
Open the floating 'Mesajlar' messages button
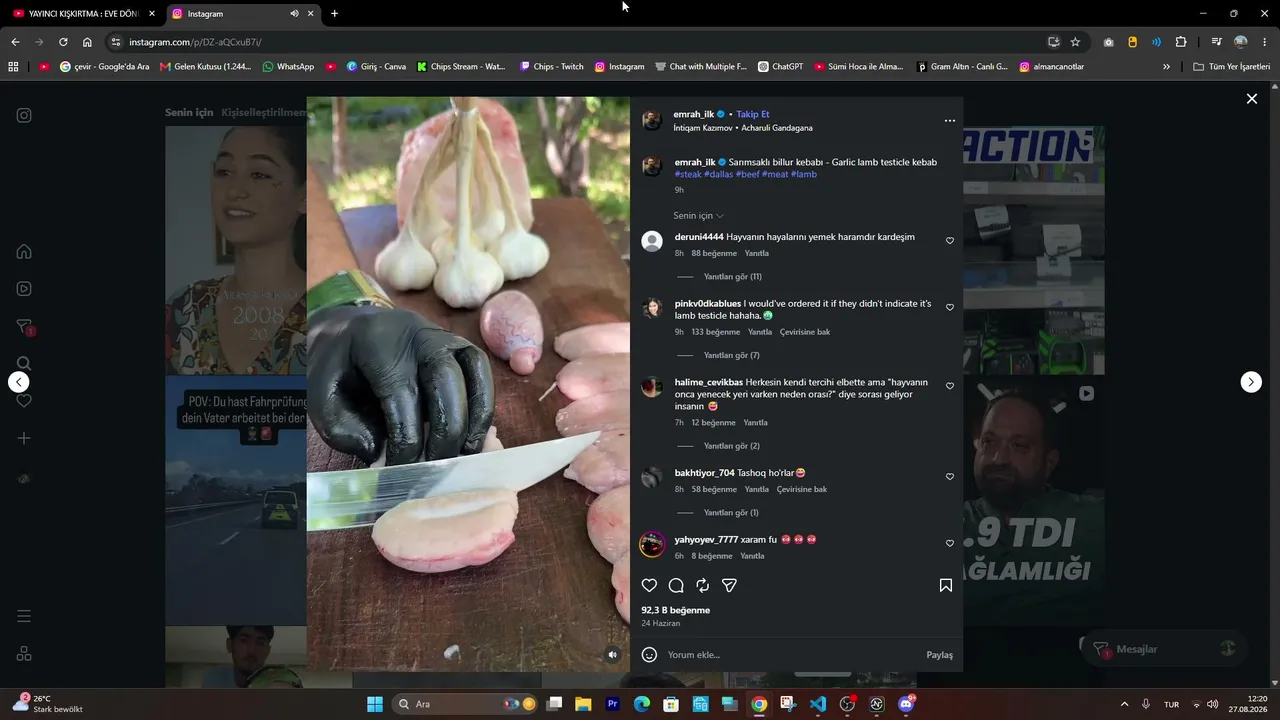click(1165, 649)
